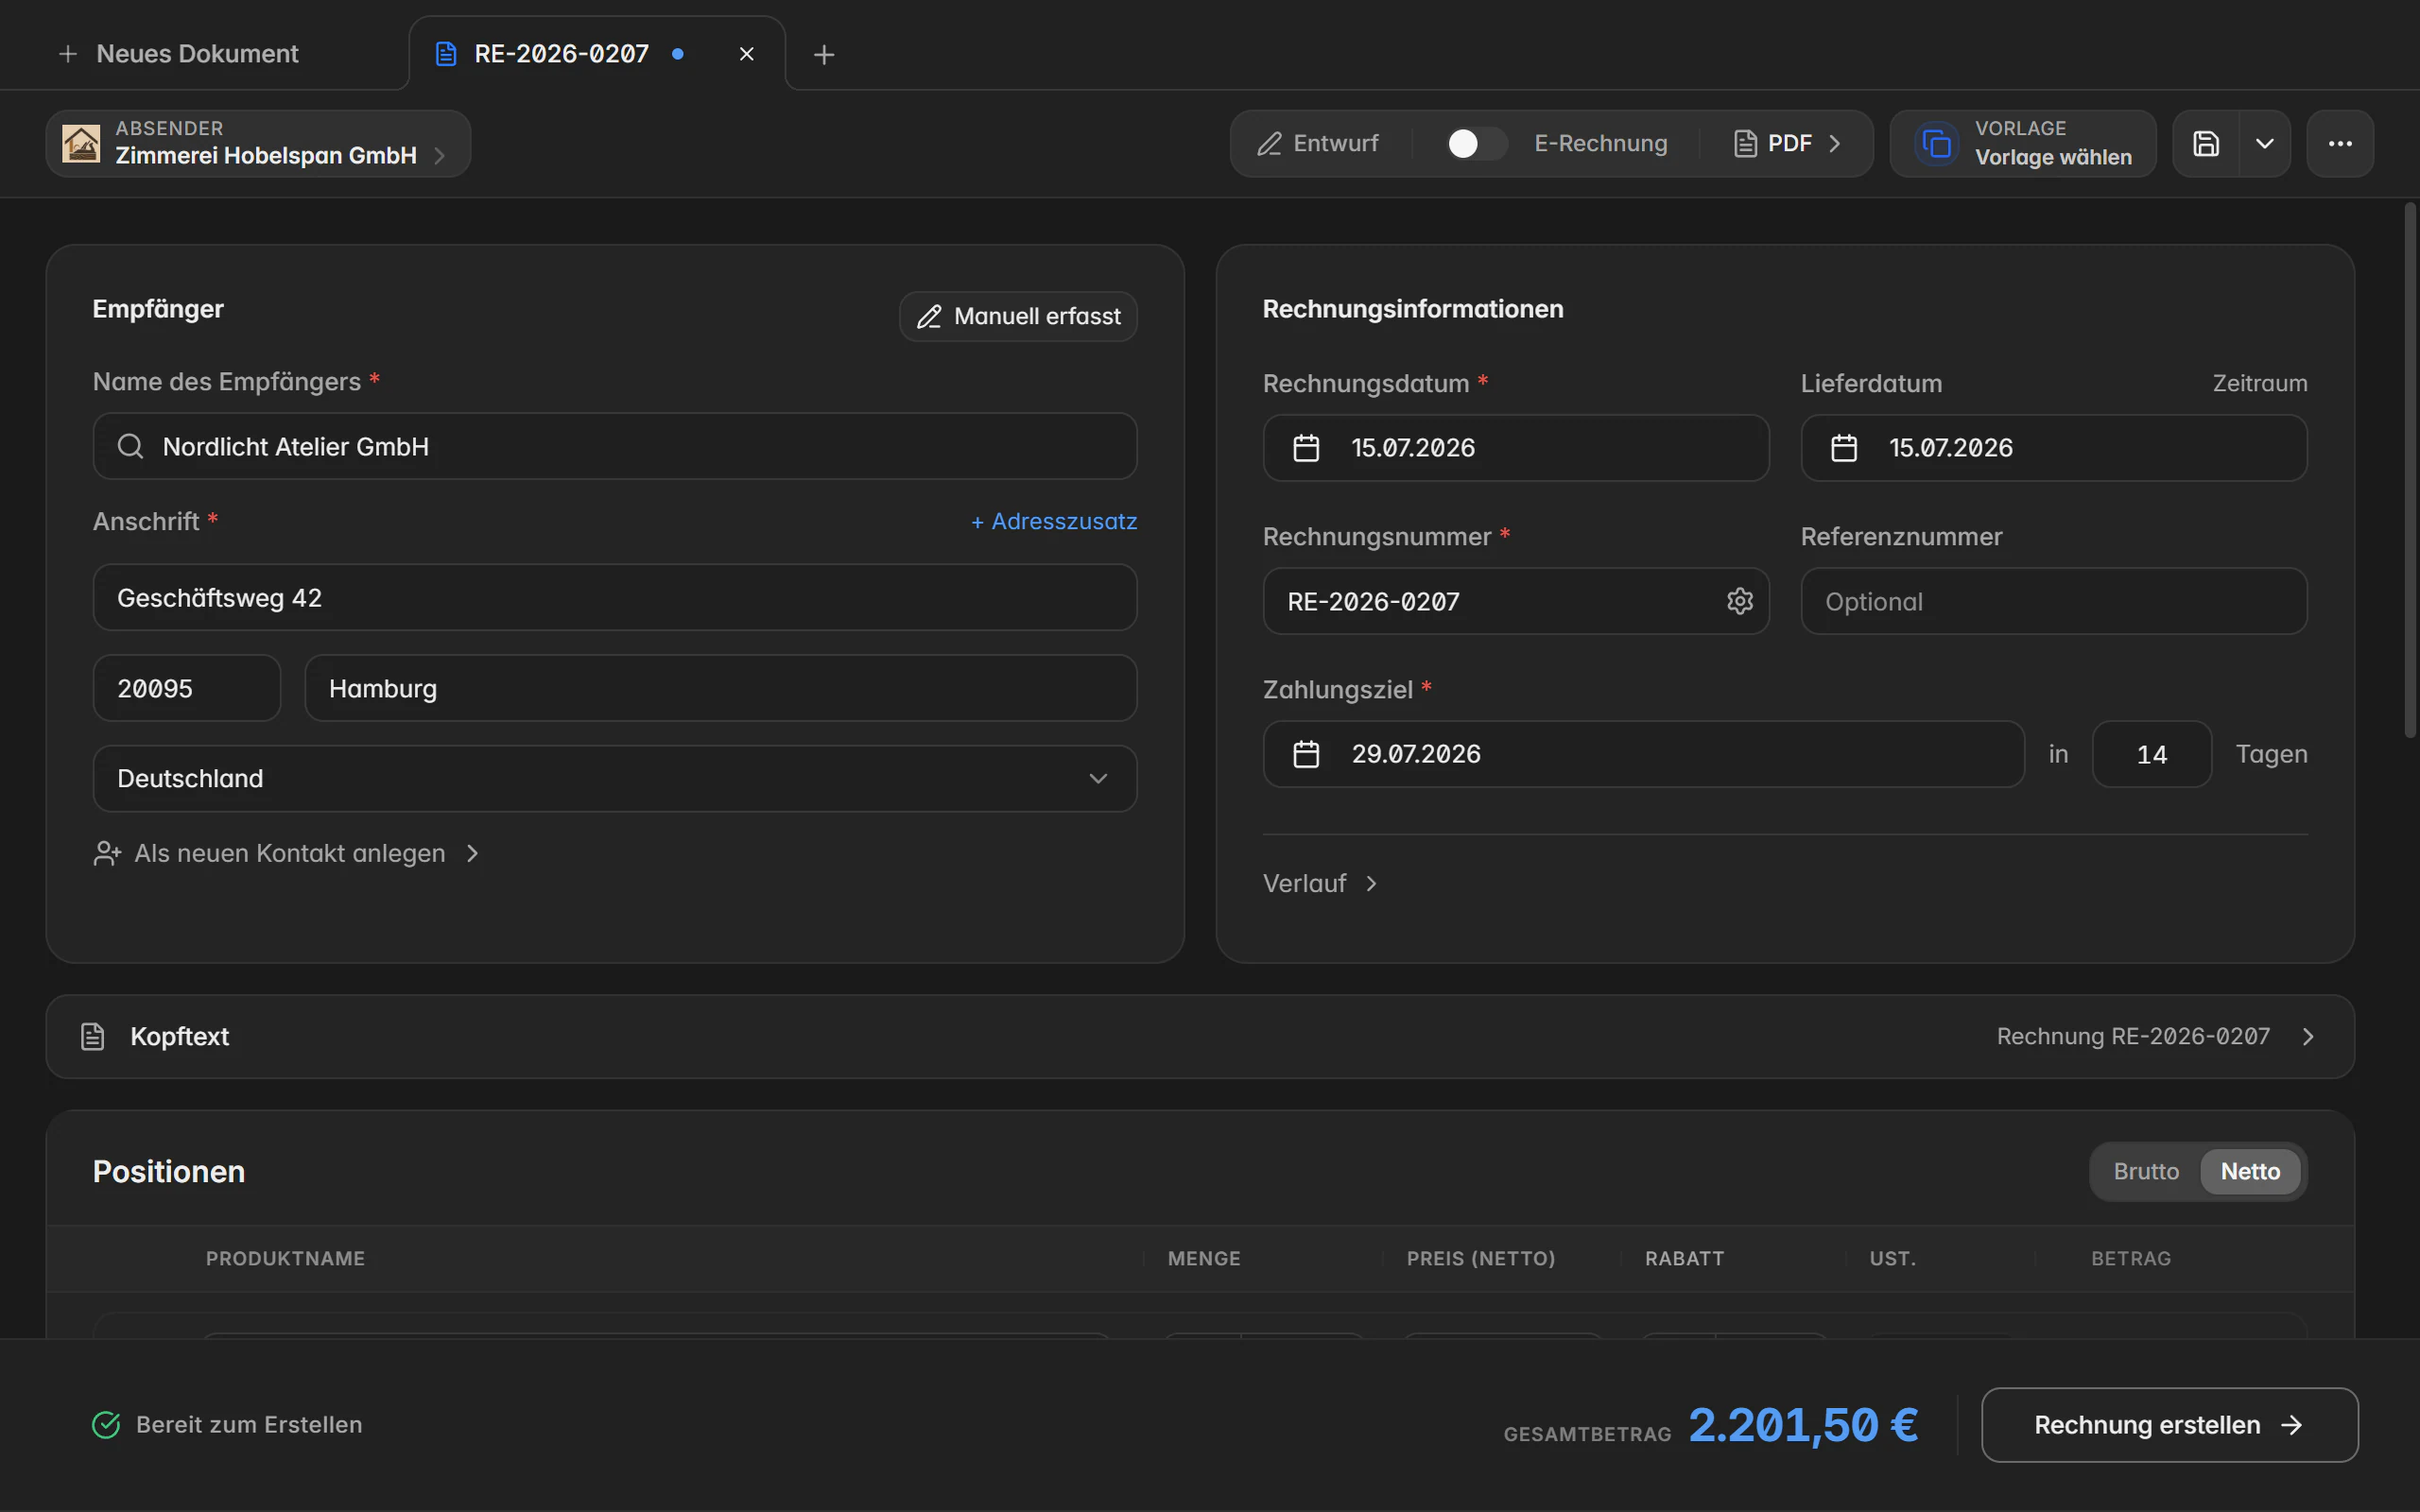This screenshot has width=2420, height=1512.
Task: Click the city field Hamburg
Action: click(x=721, y=688)
